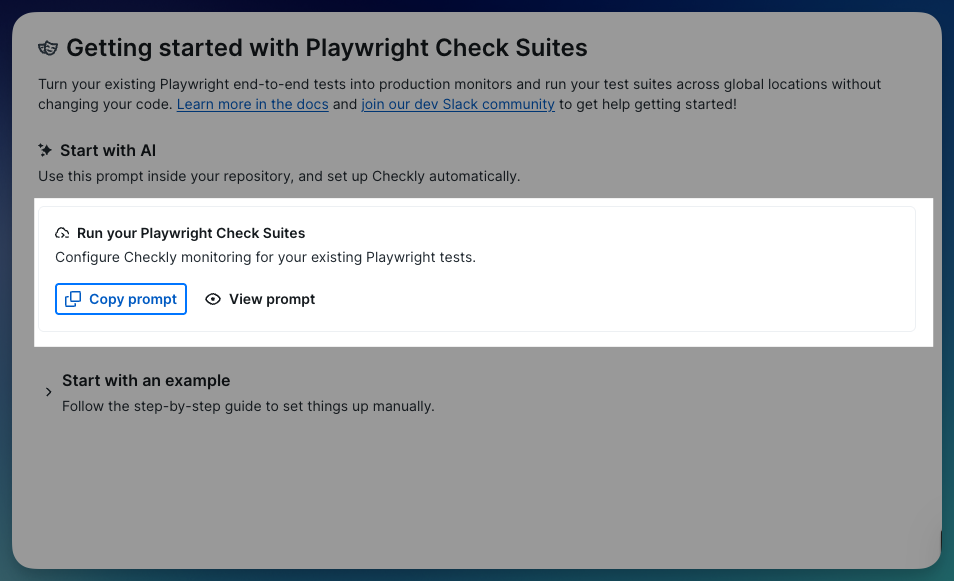Expand the chevron beside Start with an example
The image size is (954, 581).
point(48,392)
